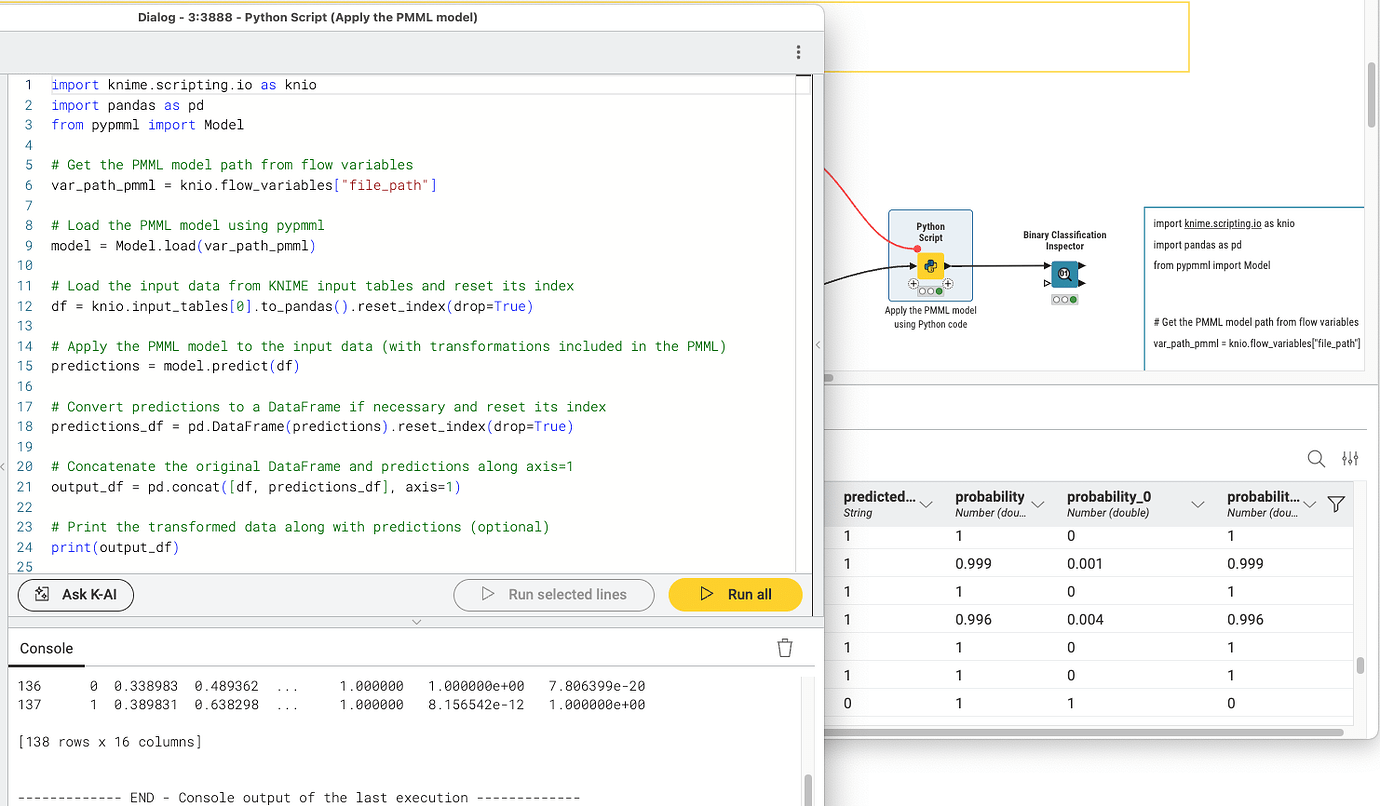
Task: Click the '[138 rows x 16 columns]' console line
Action: 110,742
